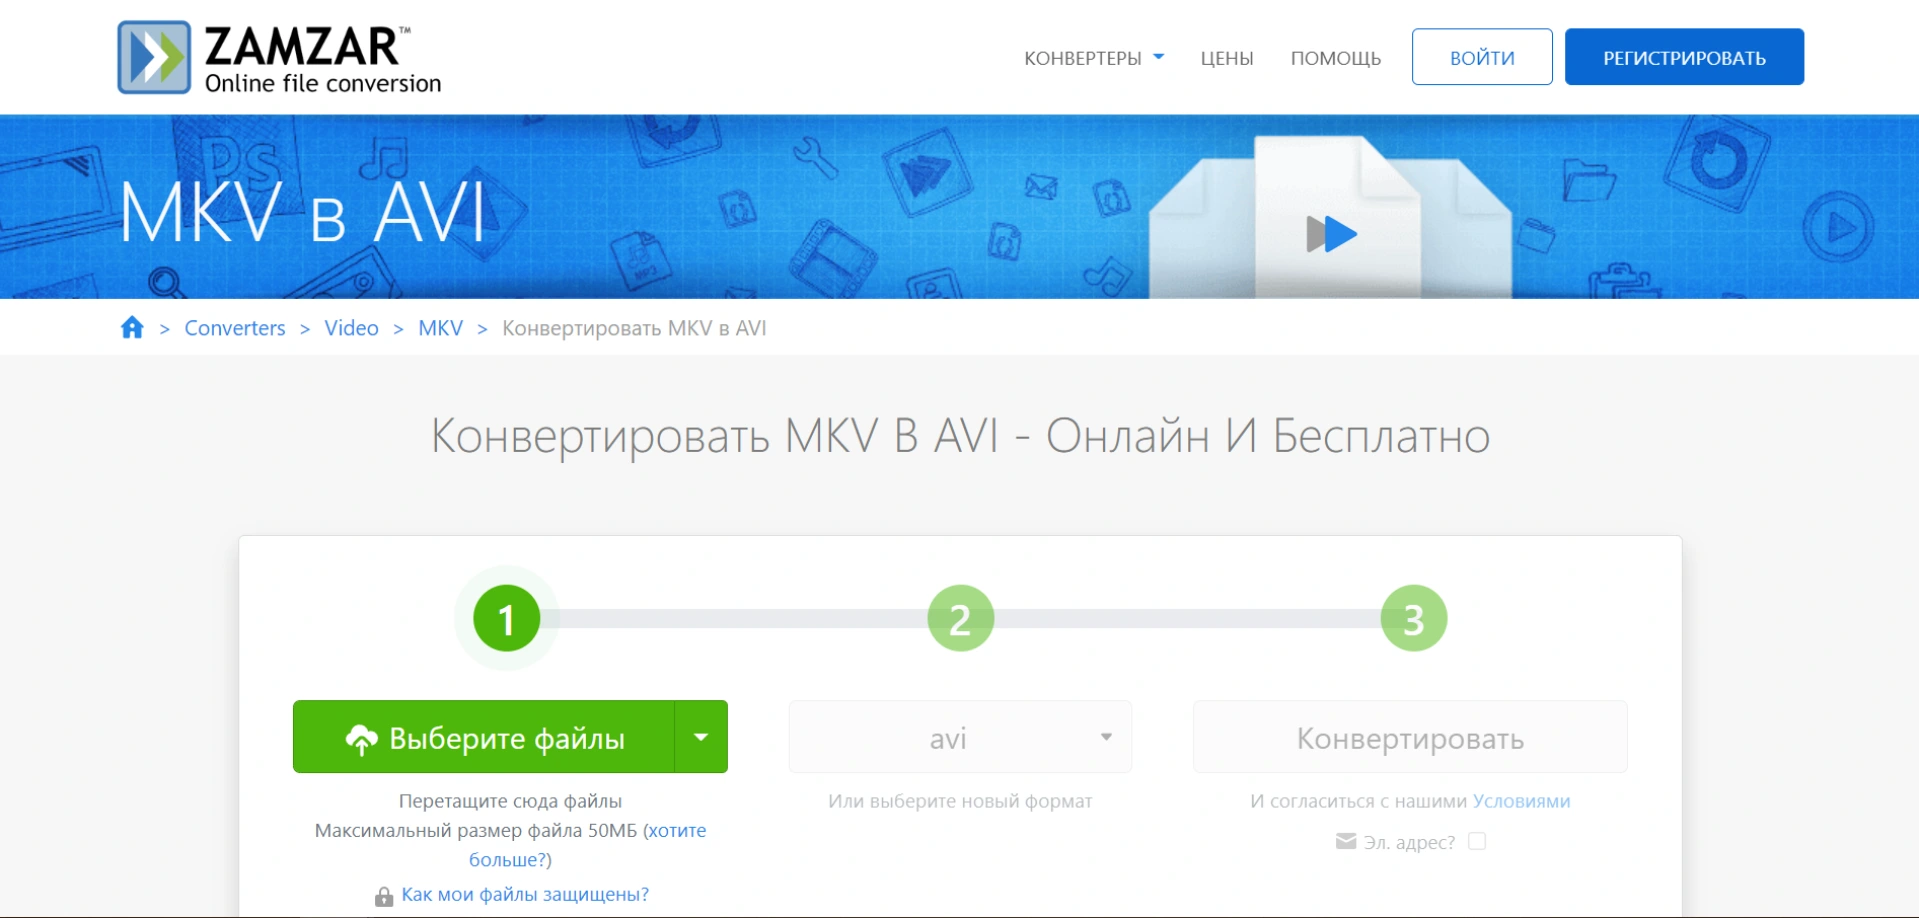Enable the email notification checkbox
Screen dimensions: 1919x918
(x=1477, y=841)
